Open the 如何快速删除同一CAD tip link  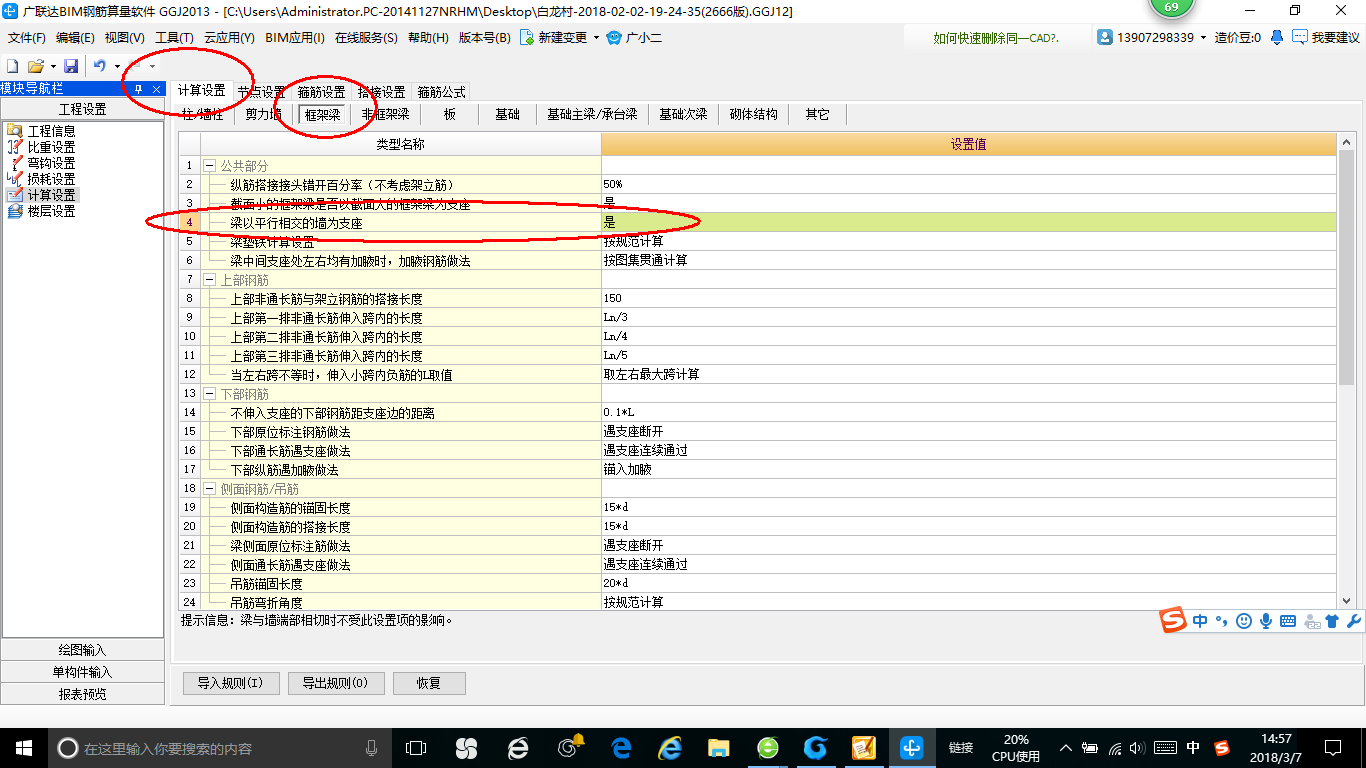click(x=996, y=38)
